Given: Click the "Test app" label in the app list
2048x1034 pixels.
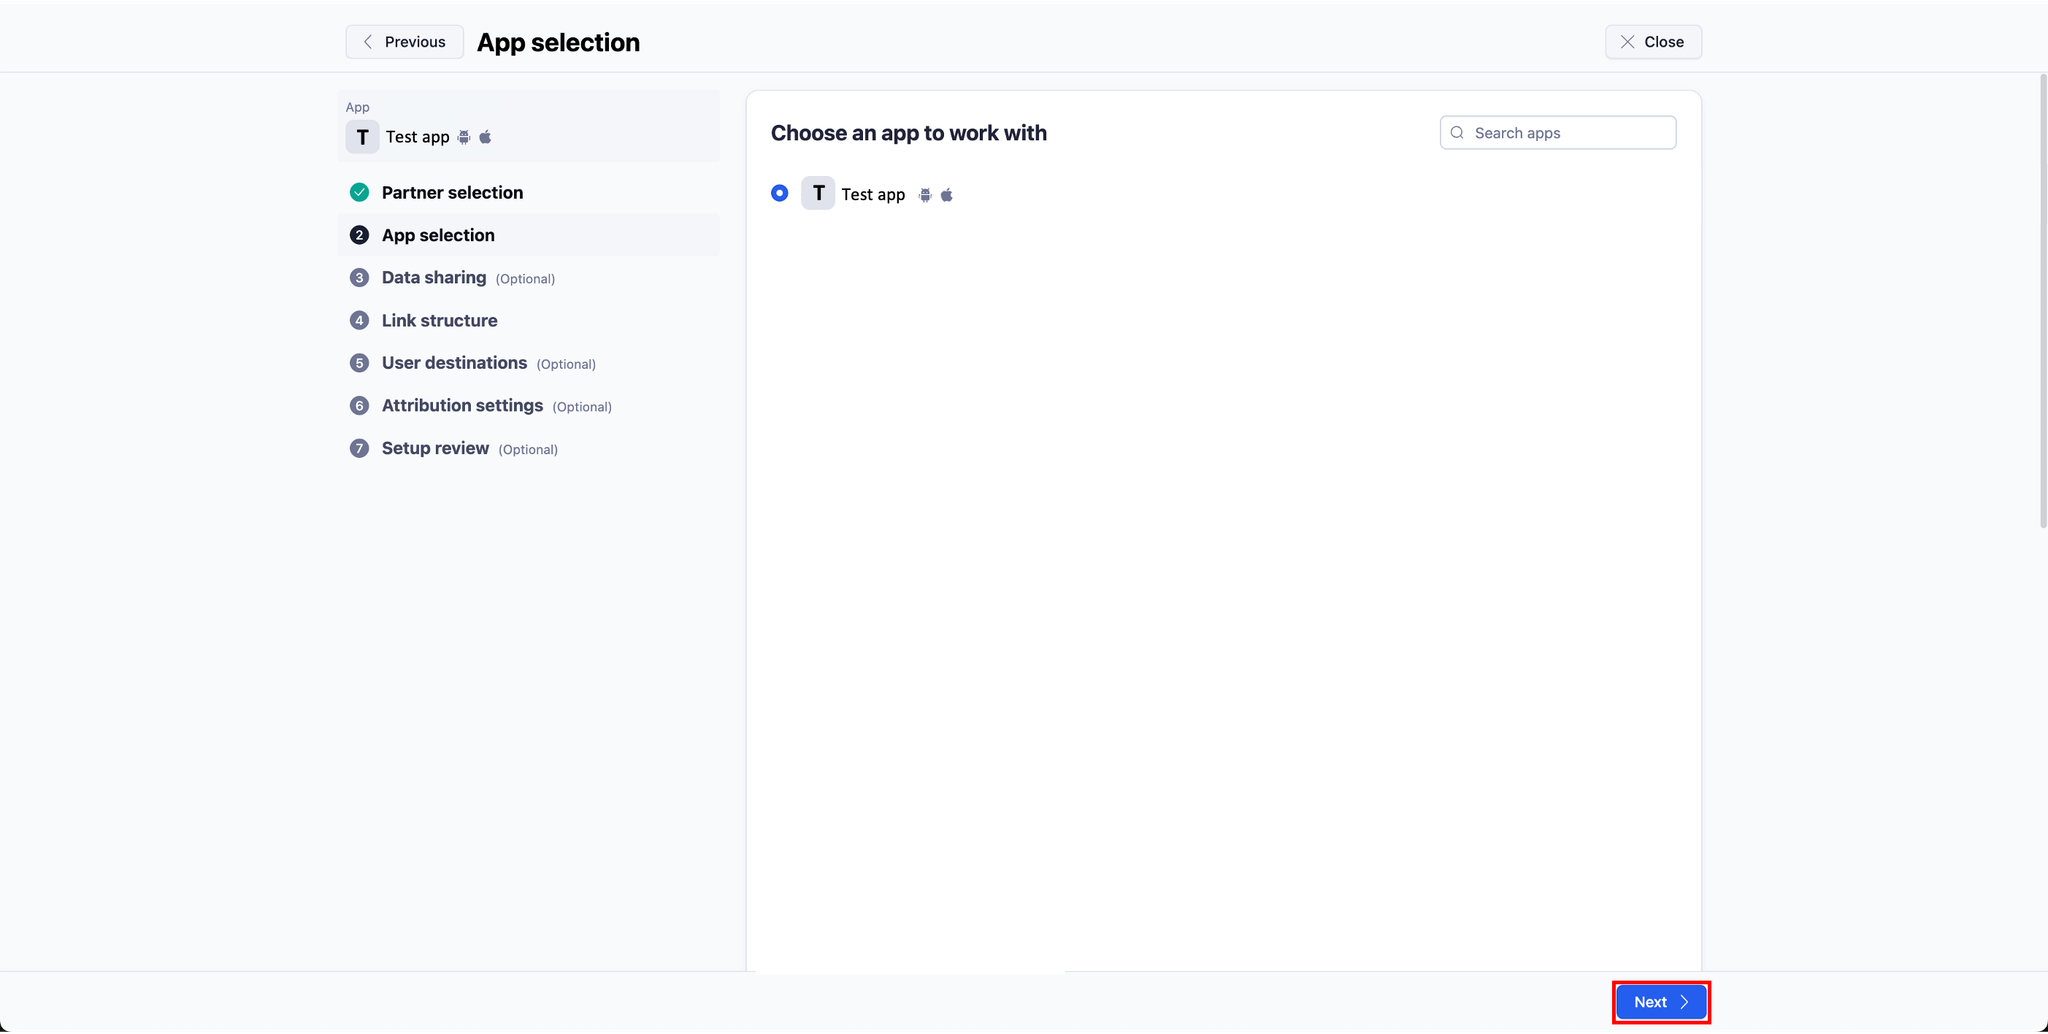Looking at the screenshot, I should (873, 194).
